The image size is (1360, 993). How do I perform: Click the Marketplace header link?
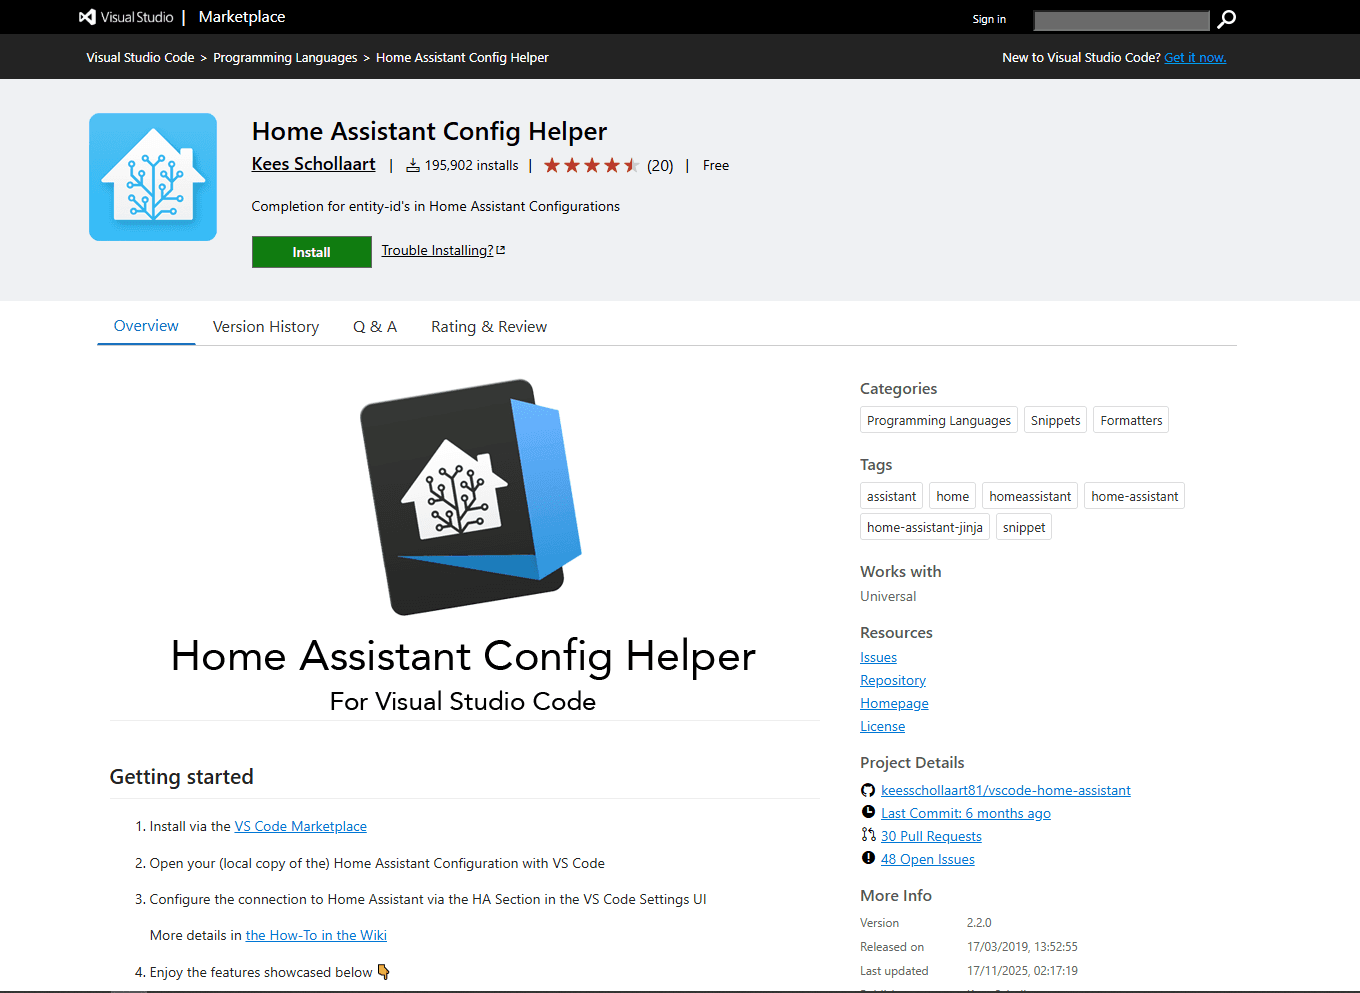pos(242,17)
